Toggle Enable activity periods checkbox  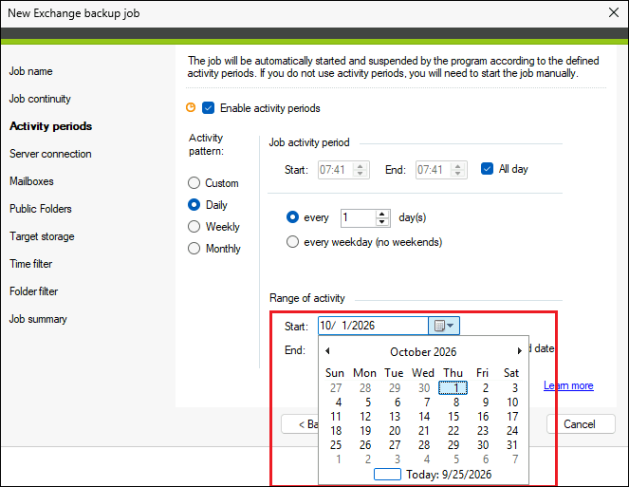coord(208,108)
